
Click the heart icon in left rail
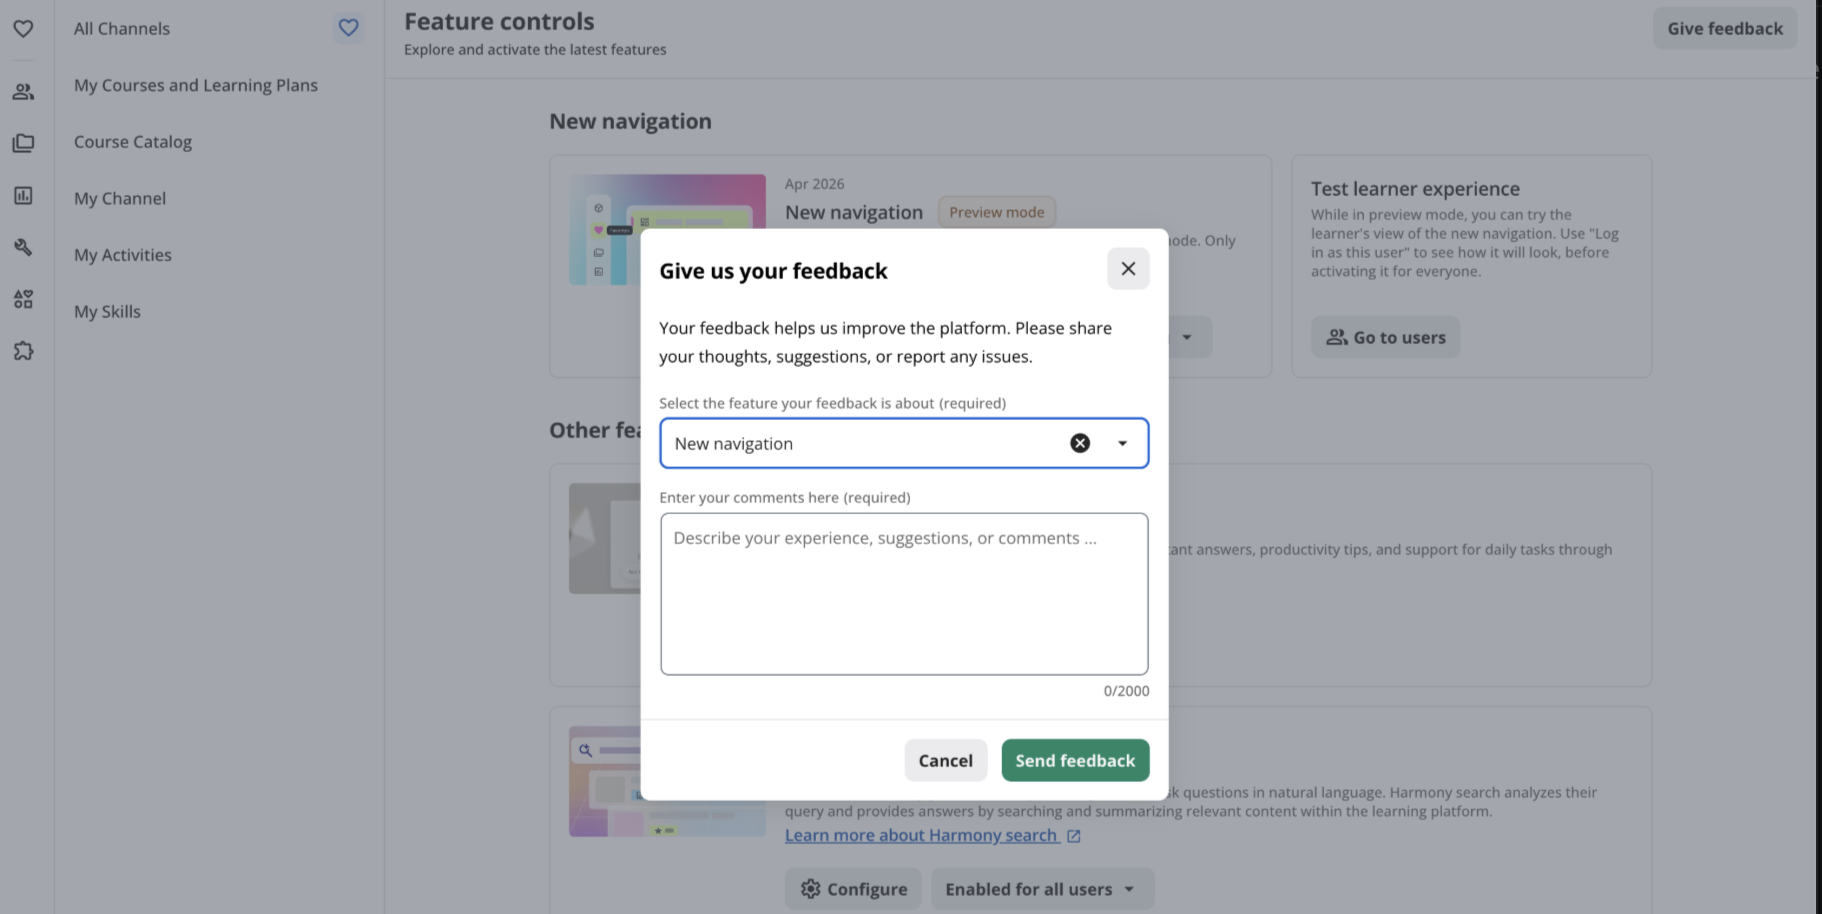23,29
